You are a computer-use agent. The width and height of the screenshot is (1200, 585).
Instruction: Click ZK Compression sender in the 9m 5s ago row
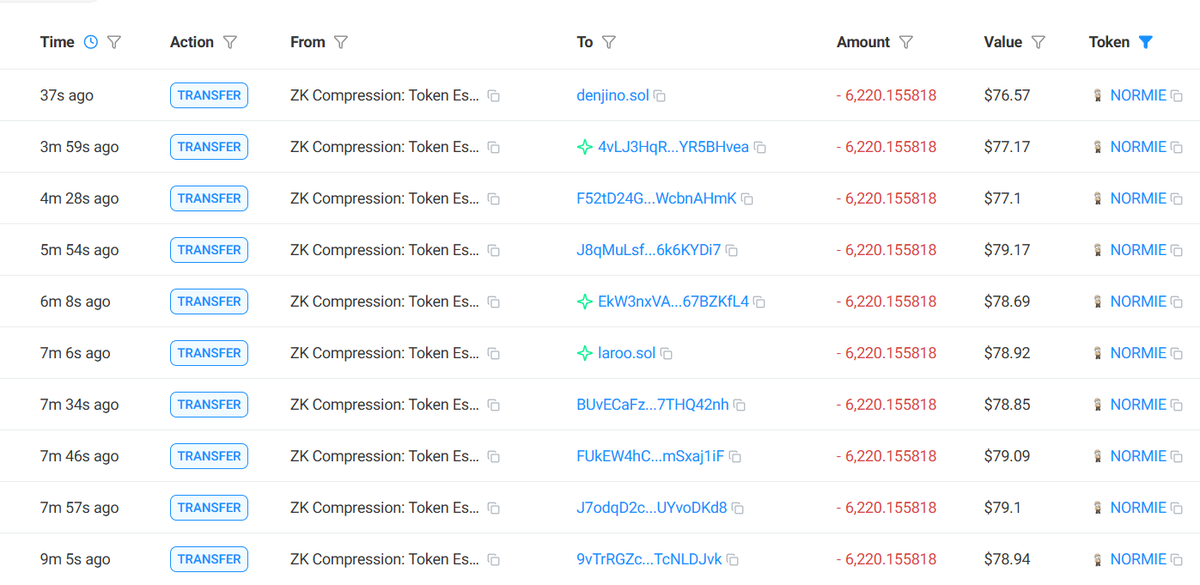[384, 559]
